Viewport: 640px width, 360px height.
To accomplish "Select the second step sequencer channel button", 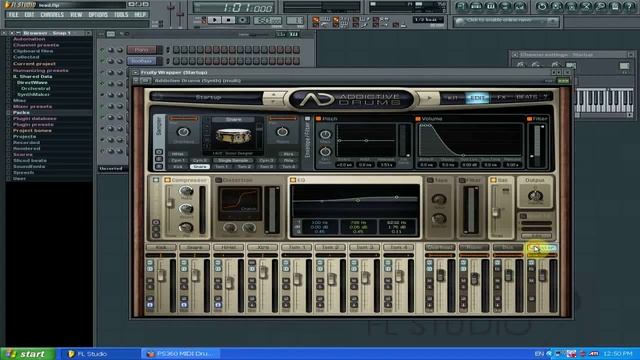I will (x=142, y=61).
